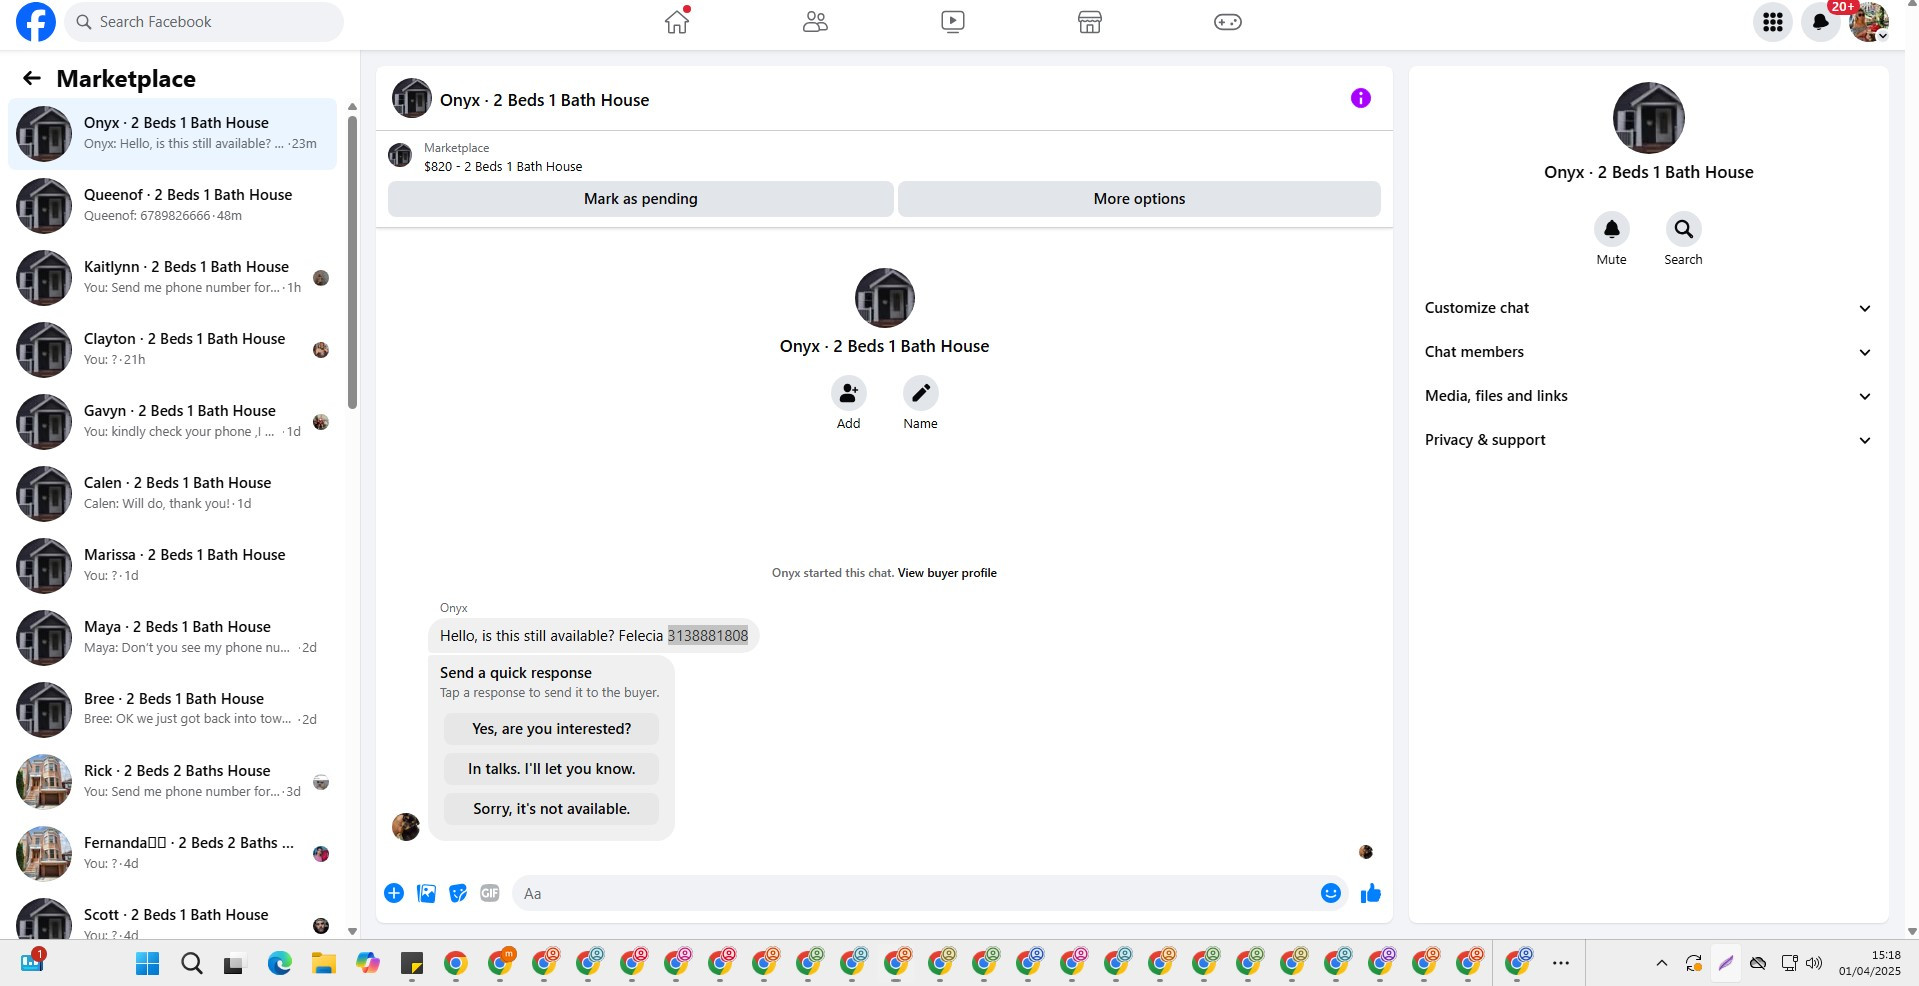This screenshot has width=1919, height=986.
Task: Open Gavyn 2 Beds 1 Bath House chat
Action: (172, 422)
